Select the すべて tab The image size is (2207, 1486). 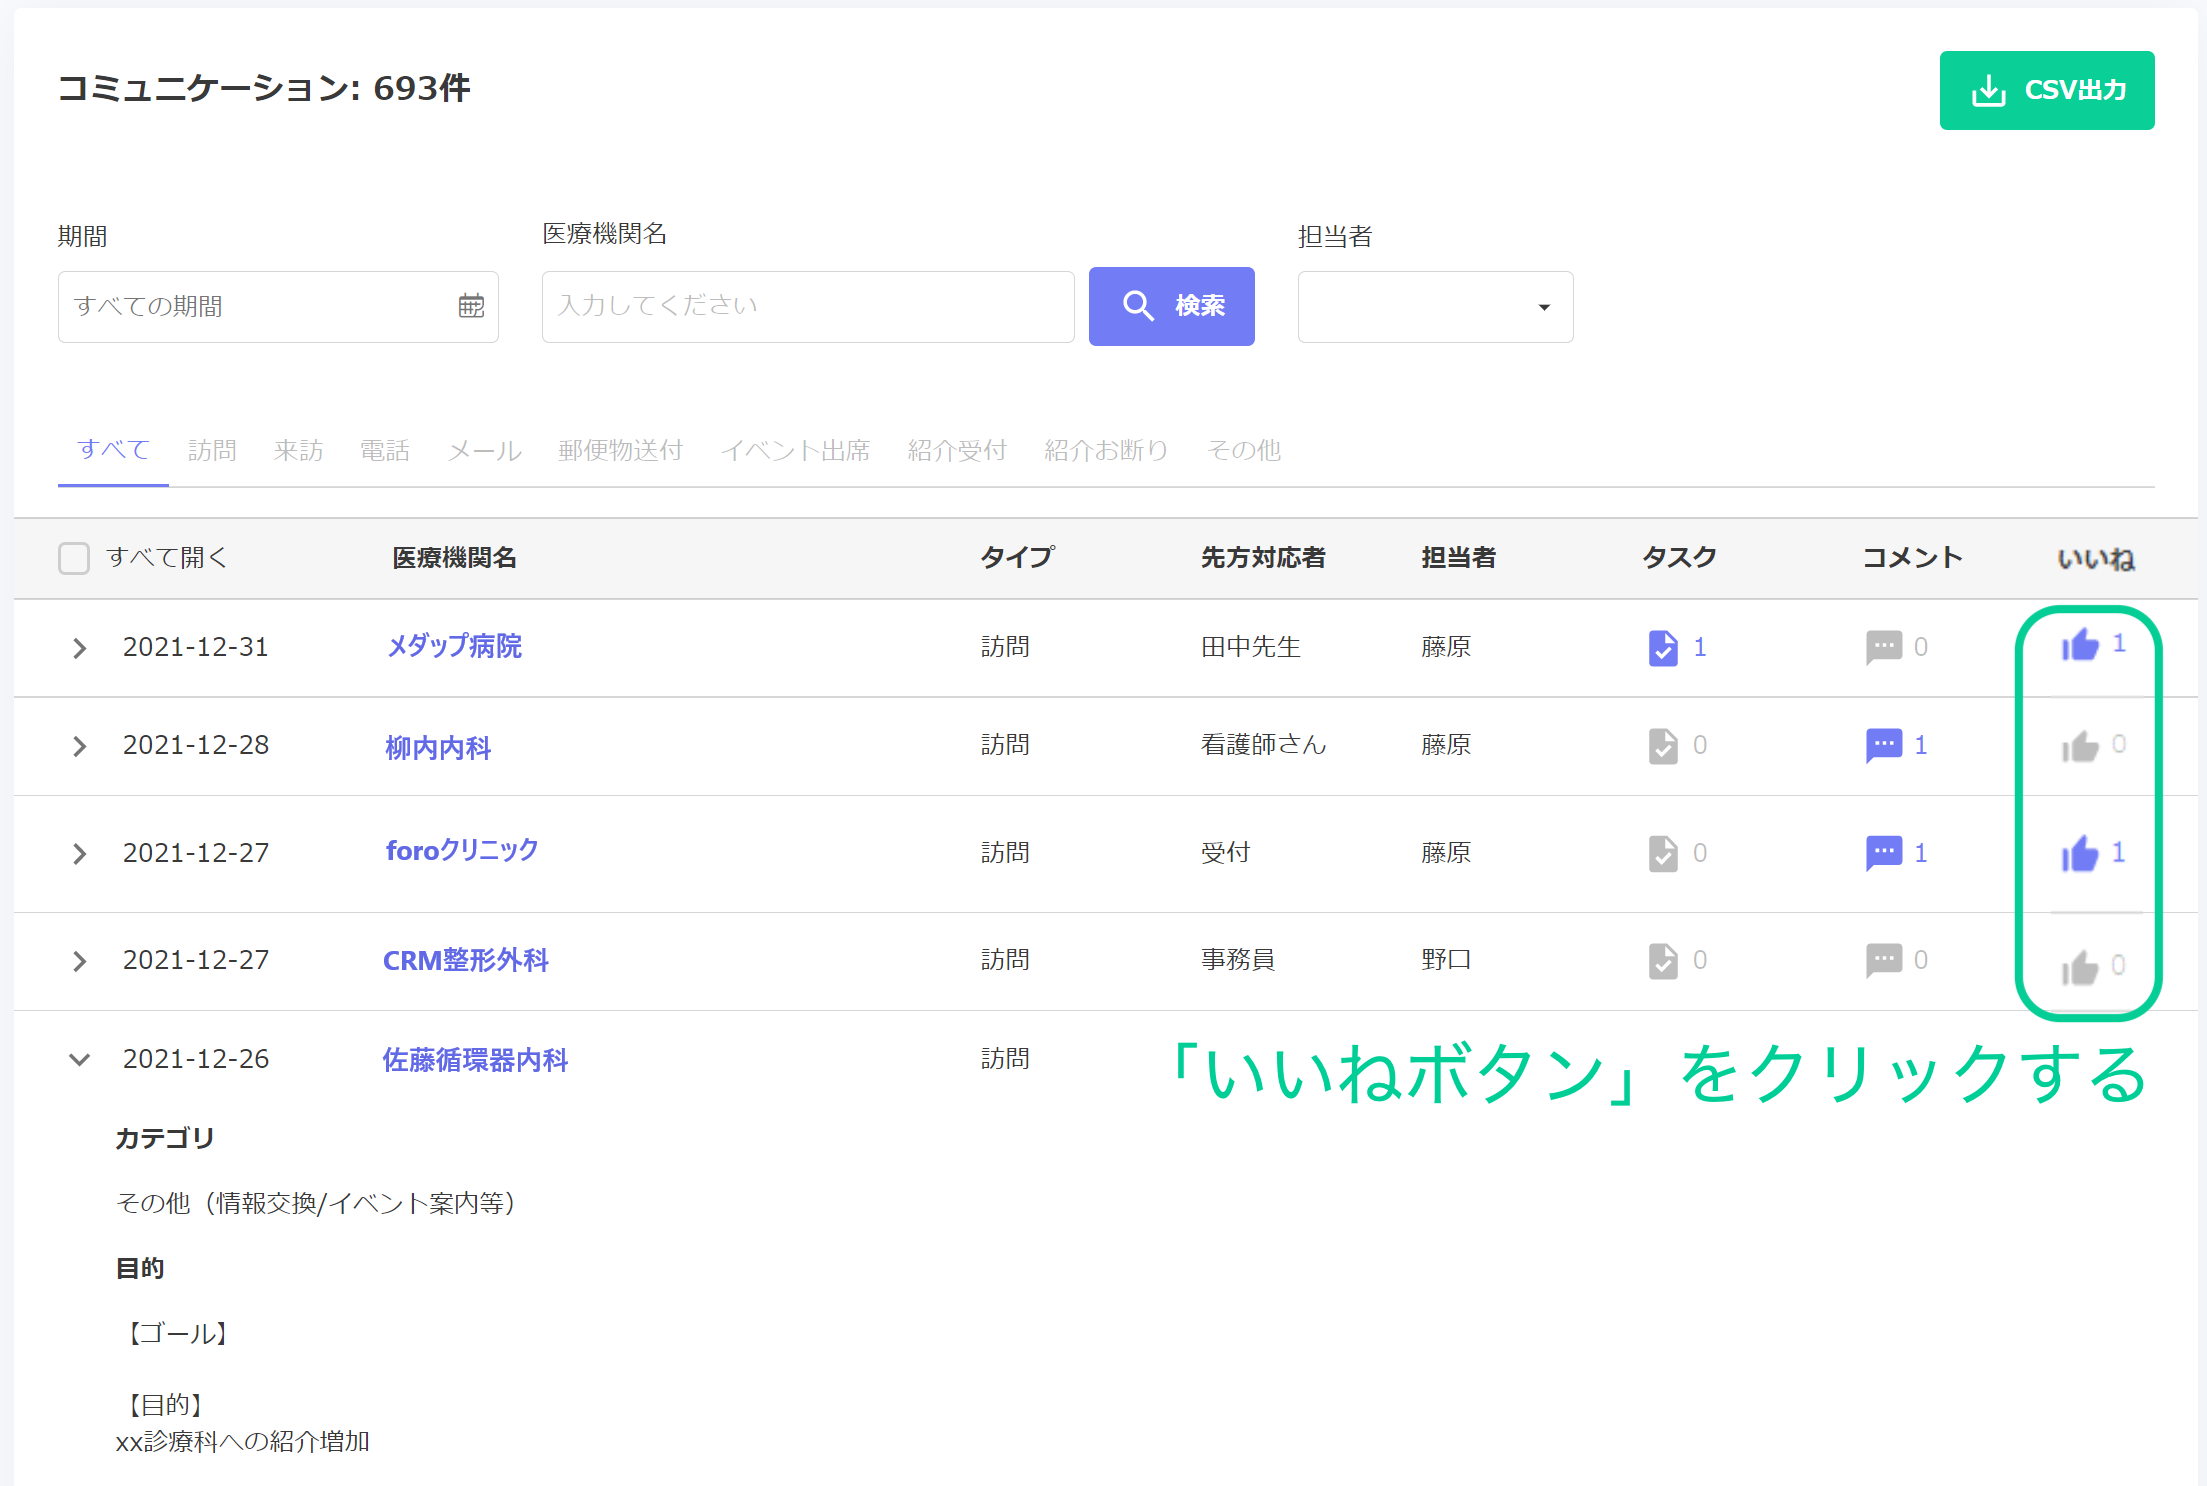coord(114,450)
